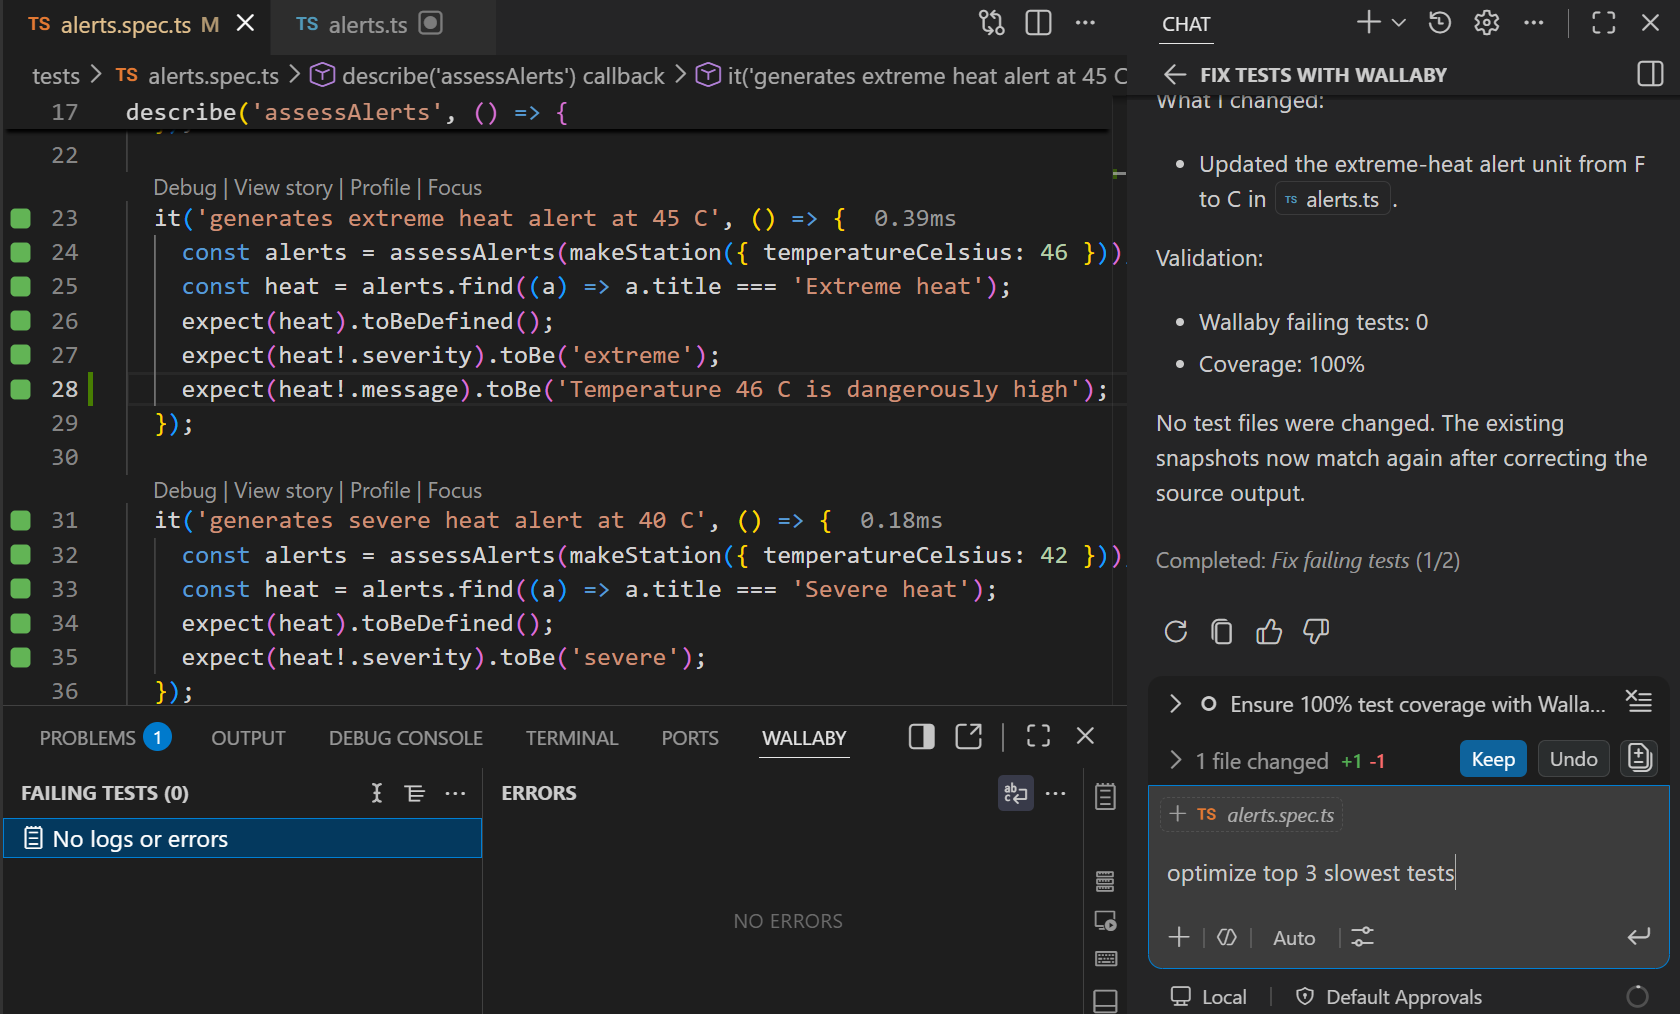The height and width of the screenshot is (1014, 1680).
Task: Open the PORTS panel tab
Action: tap(690, 738)
